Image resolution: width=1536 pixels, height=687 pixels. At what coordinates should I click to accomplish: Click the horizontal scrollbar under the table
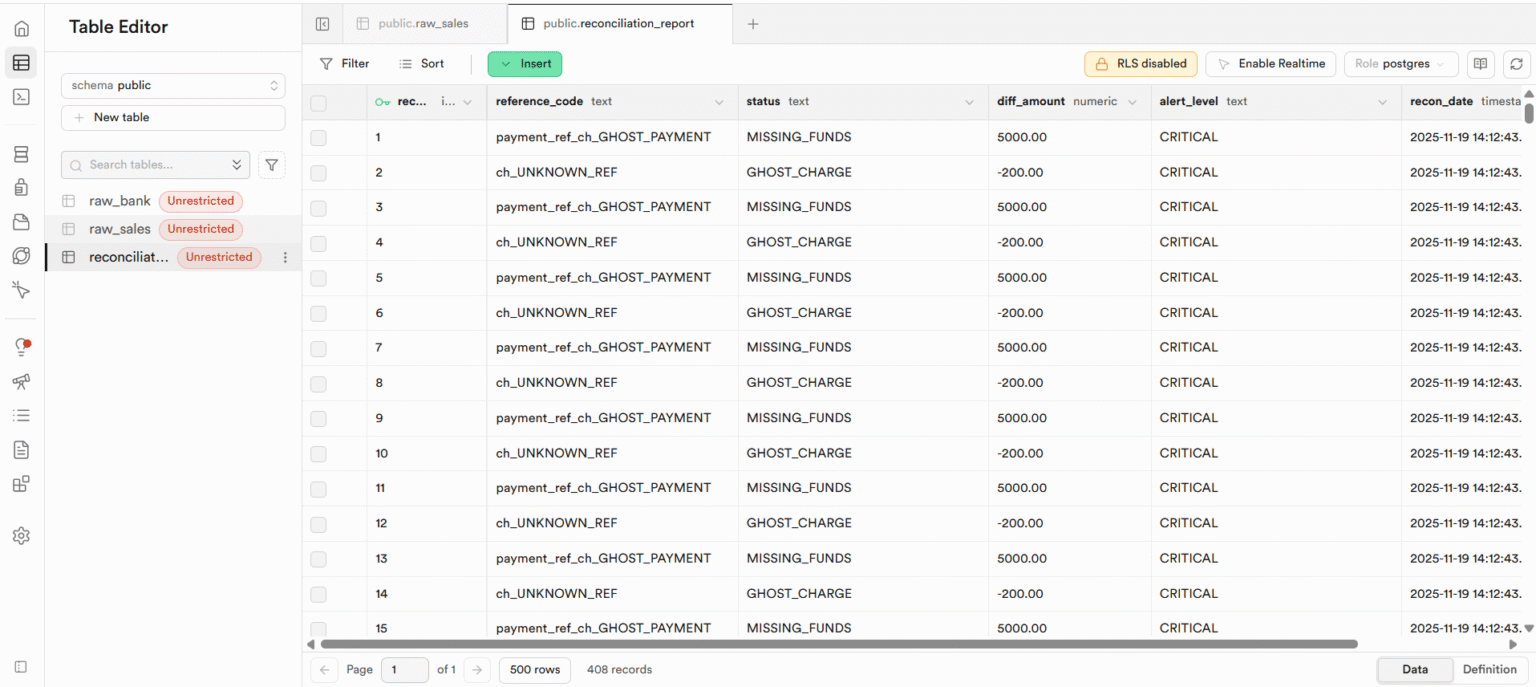pyautogui.click(x=838, y=645)
